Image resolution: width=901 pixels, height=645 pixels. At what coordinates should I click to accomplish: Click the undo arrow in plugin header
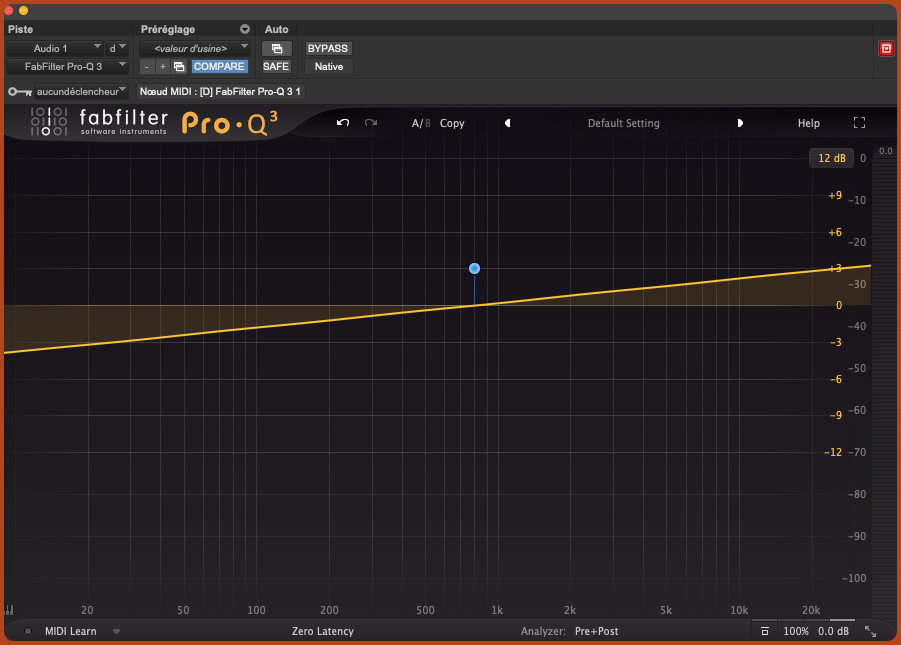[342, 122]
